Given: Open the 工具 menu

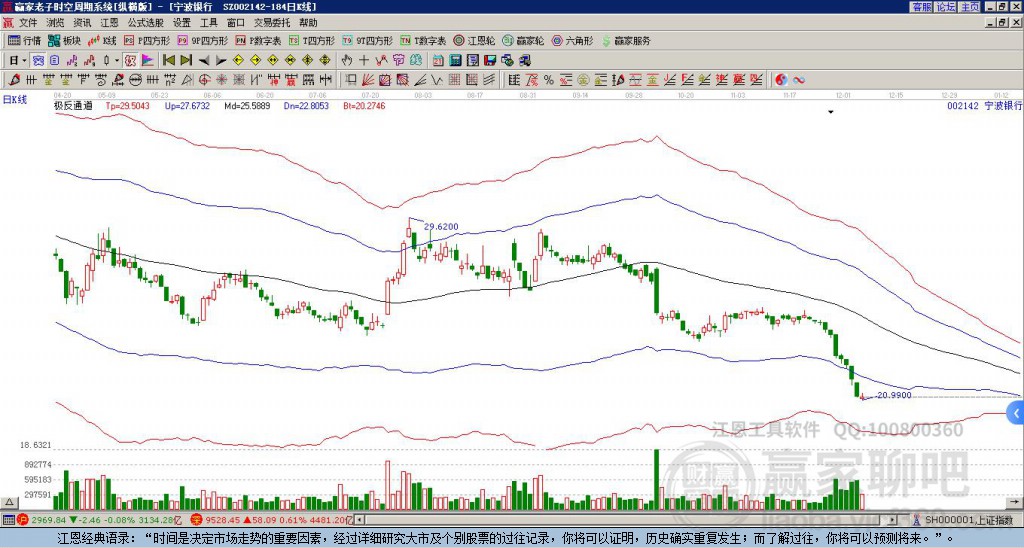Looking at the screenshot, I should (208, 23).
